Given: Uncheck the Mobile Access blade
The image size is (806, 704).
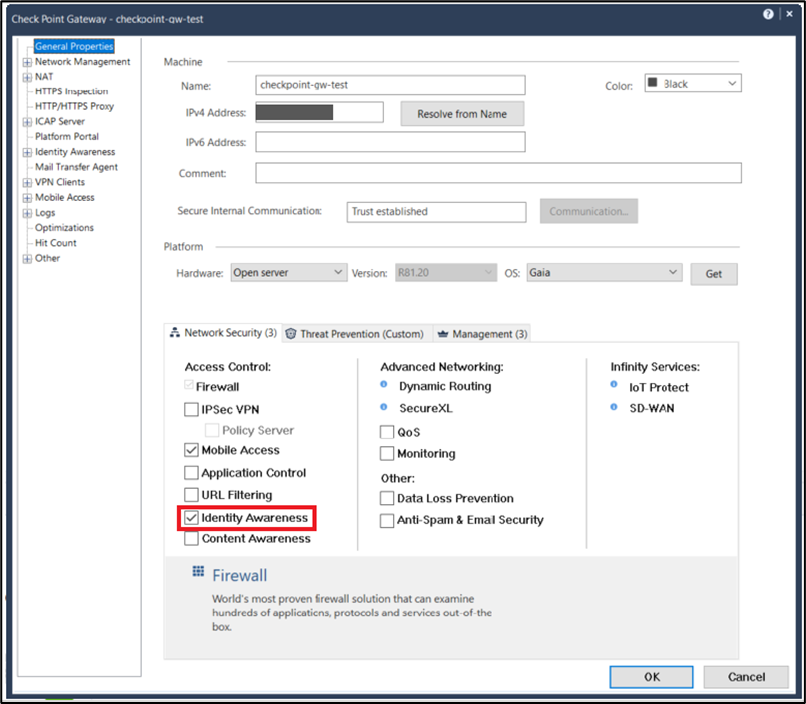Looking at the screenshot, I should coord(192,451).
